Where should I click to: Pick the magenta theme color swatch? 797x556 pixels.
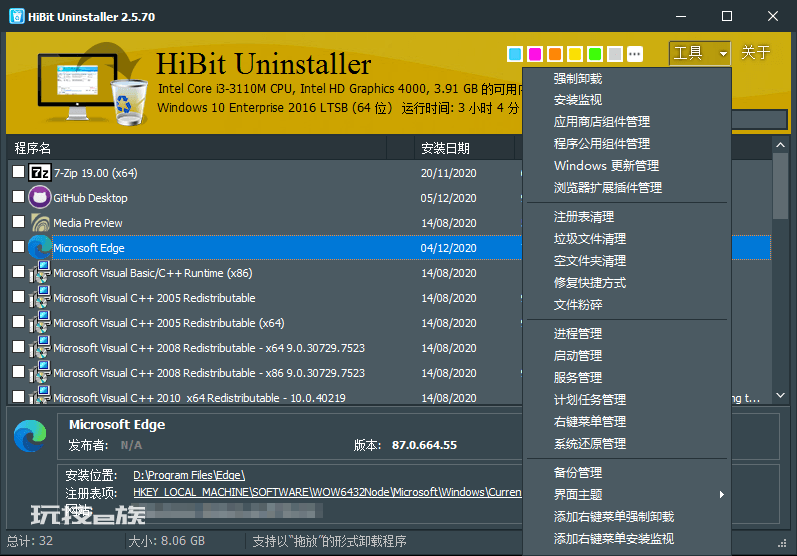(535, 54)
